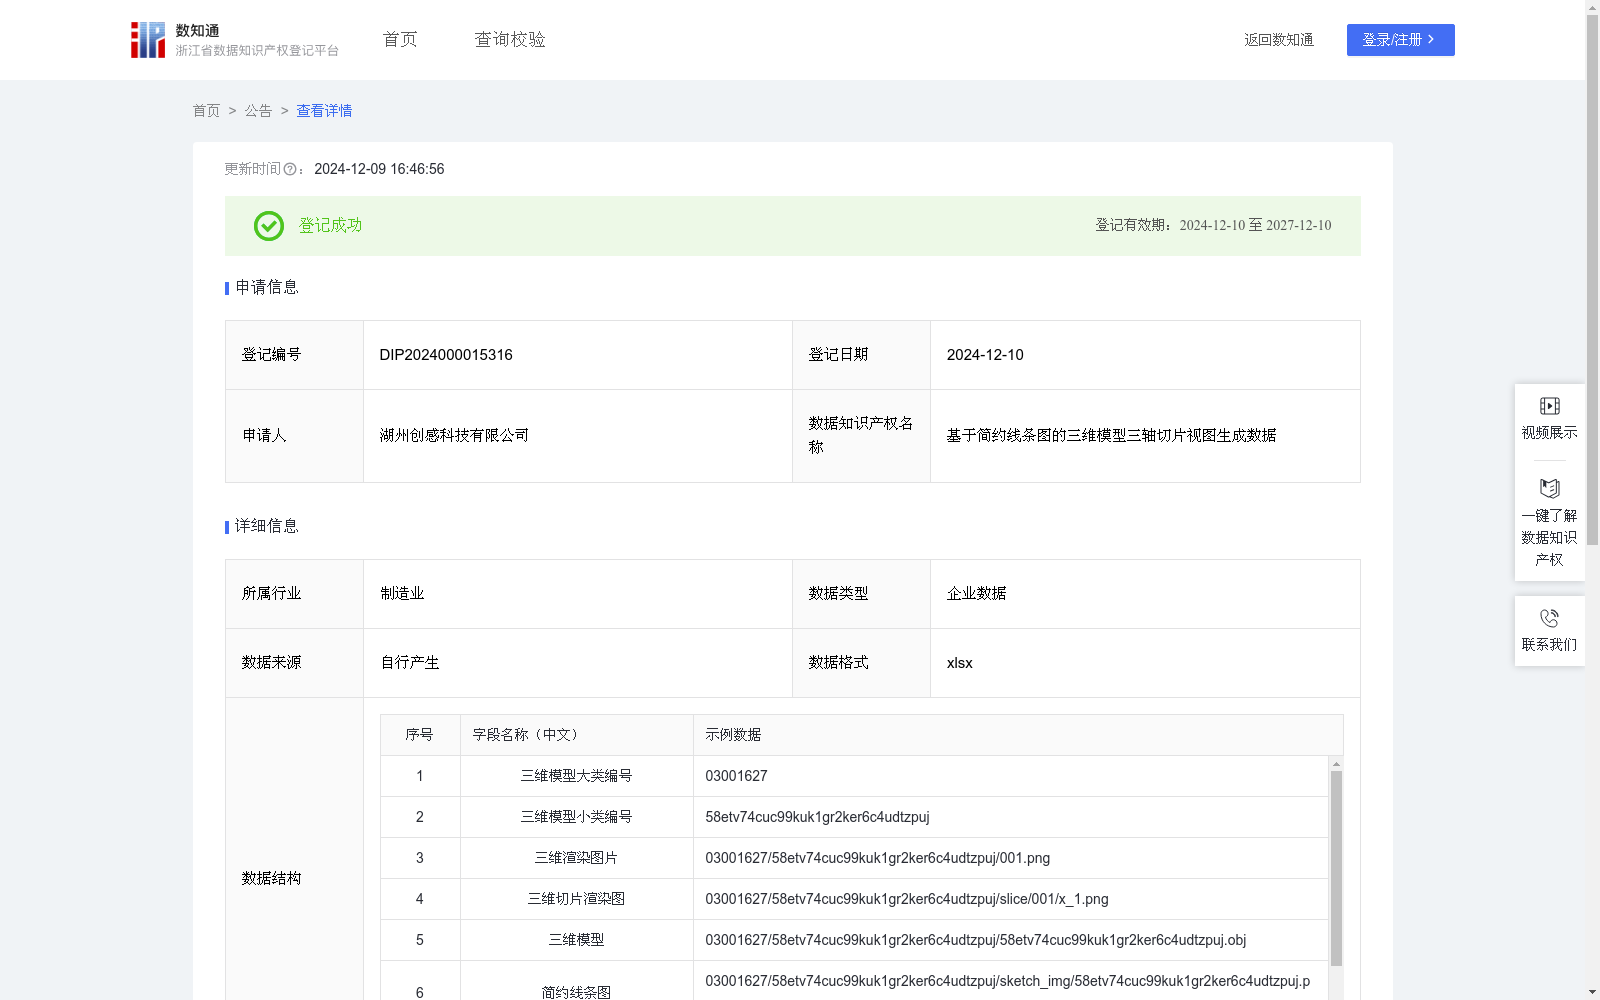Image resolution: width=1600 pixels, height=1000 pixels.
Task: Click the 登录/注册 button
Action: click(1400, 40)
